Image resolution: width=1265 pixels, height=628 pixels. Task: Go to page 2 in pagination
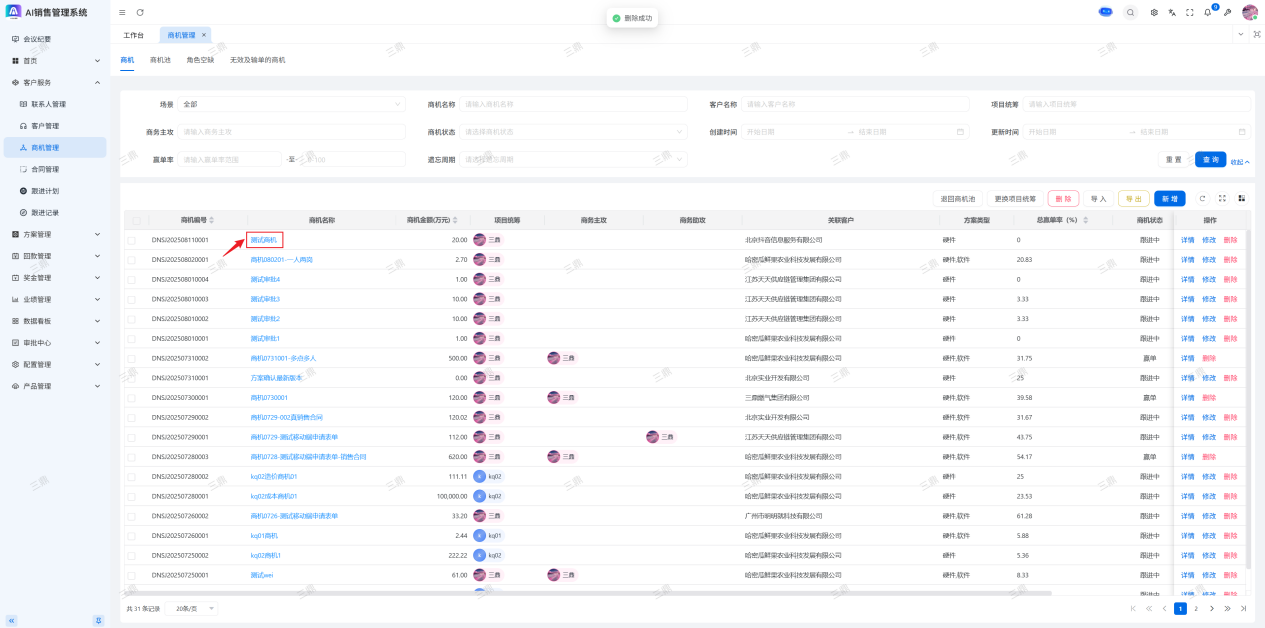point(1195,608)
